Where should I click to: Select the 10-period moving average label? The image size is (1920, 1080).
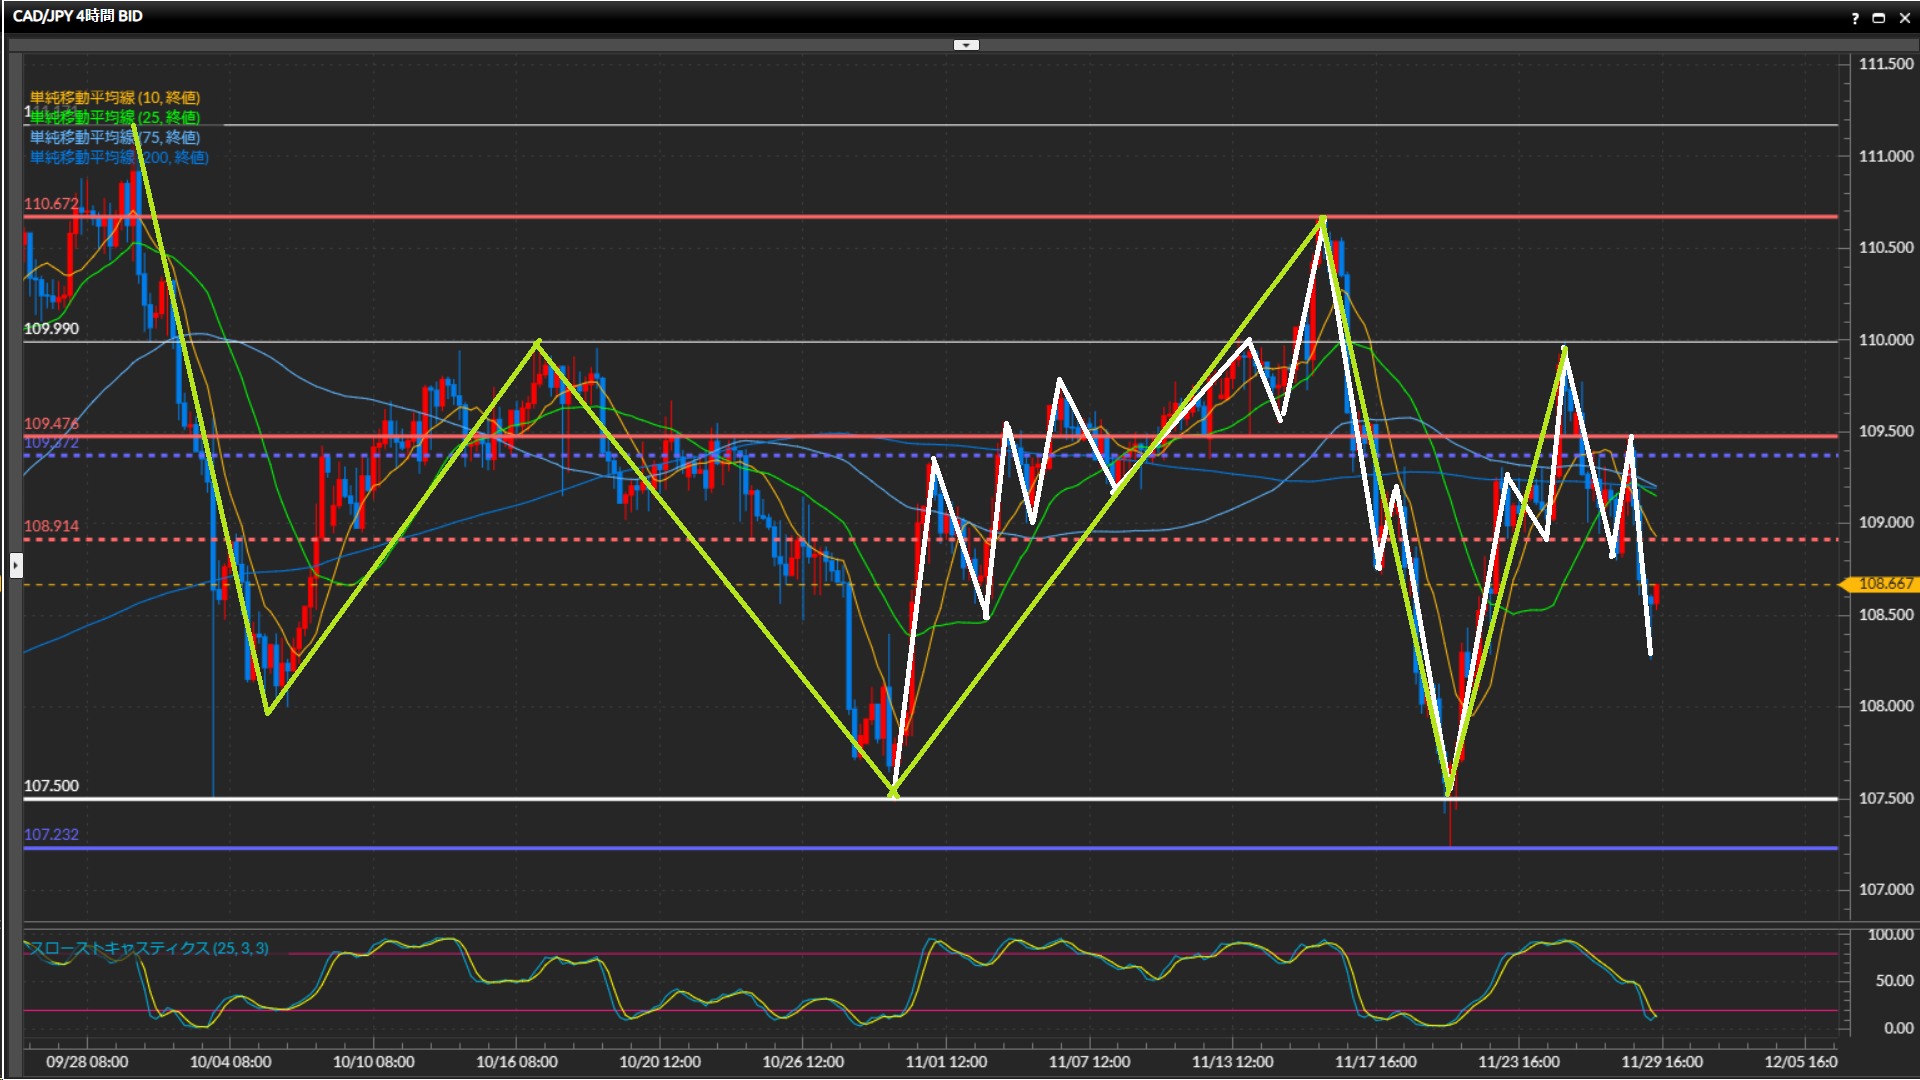tap(115, 97)
